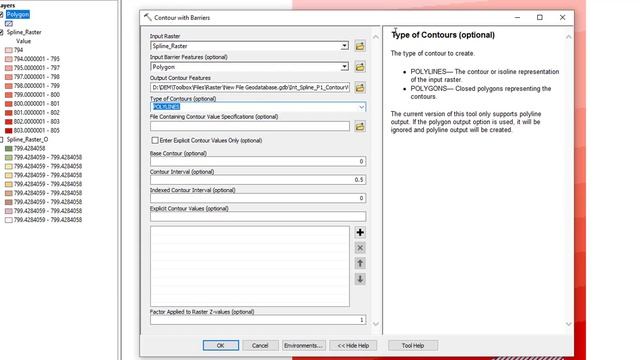
Task: Close the Contour with Barriers dialog
Action: (562, 17)
